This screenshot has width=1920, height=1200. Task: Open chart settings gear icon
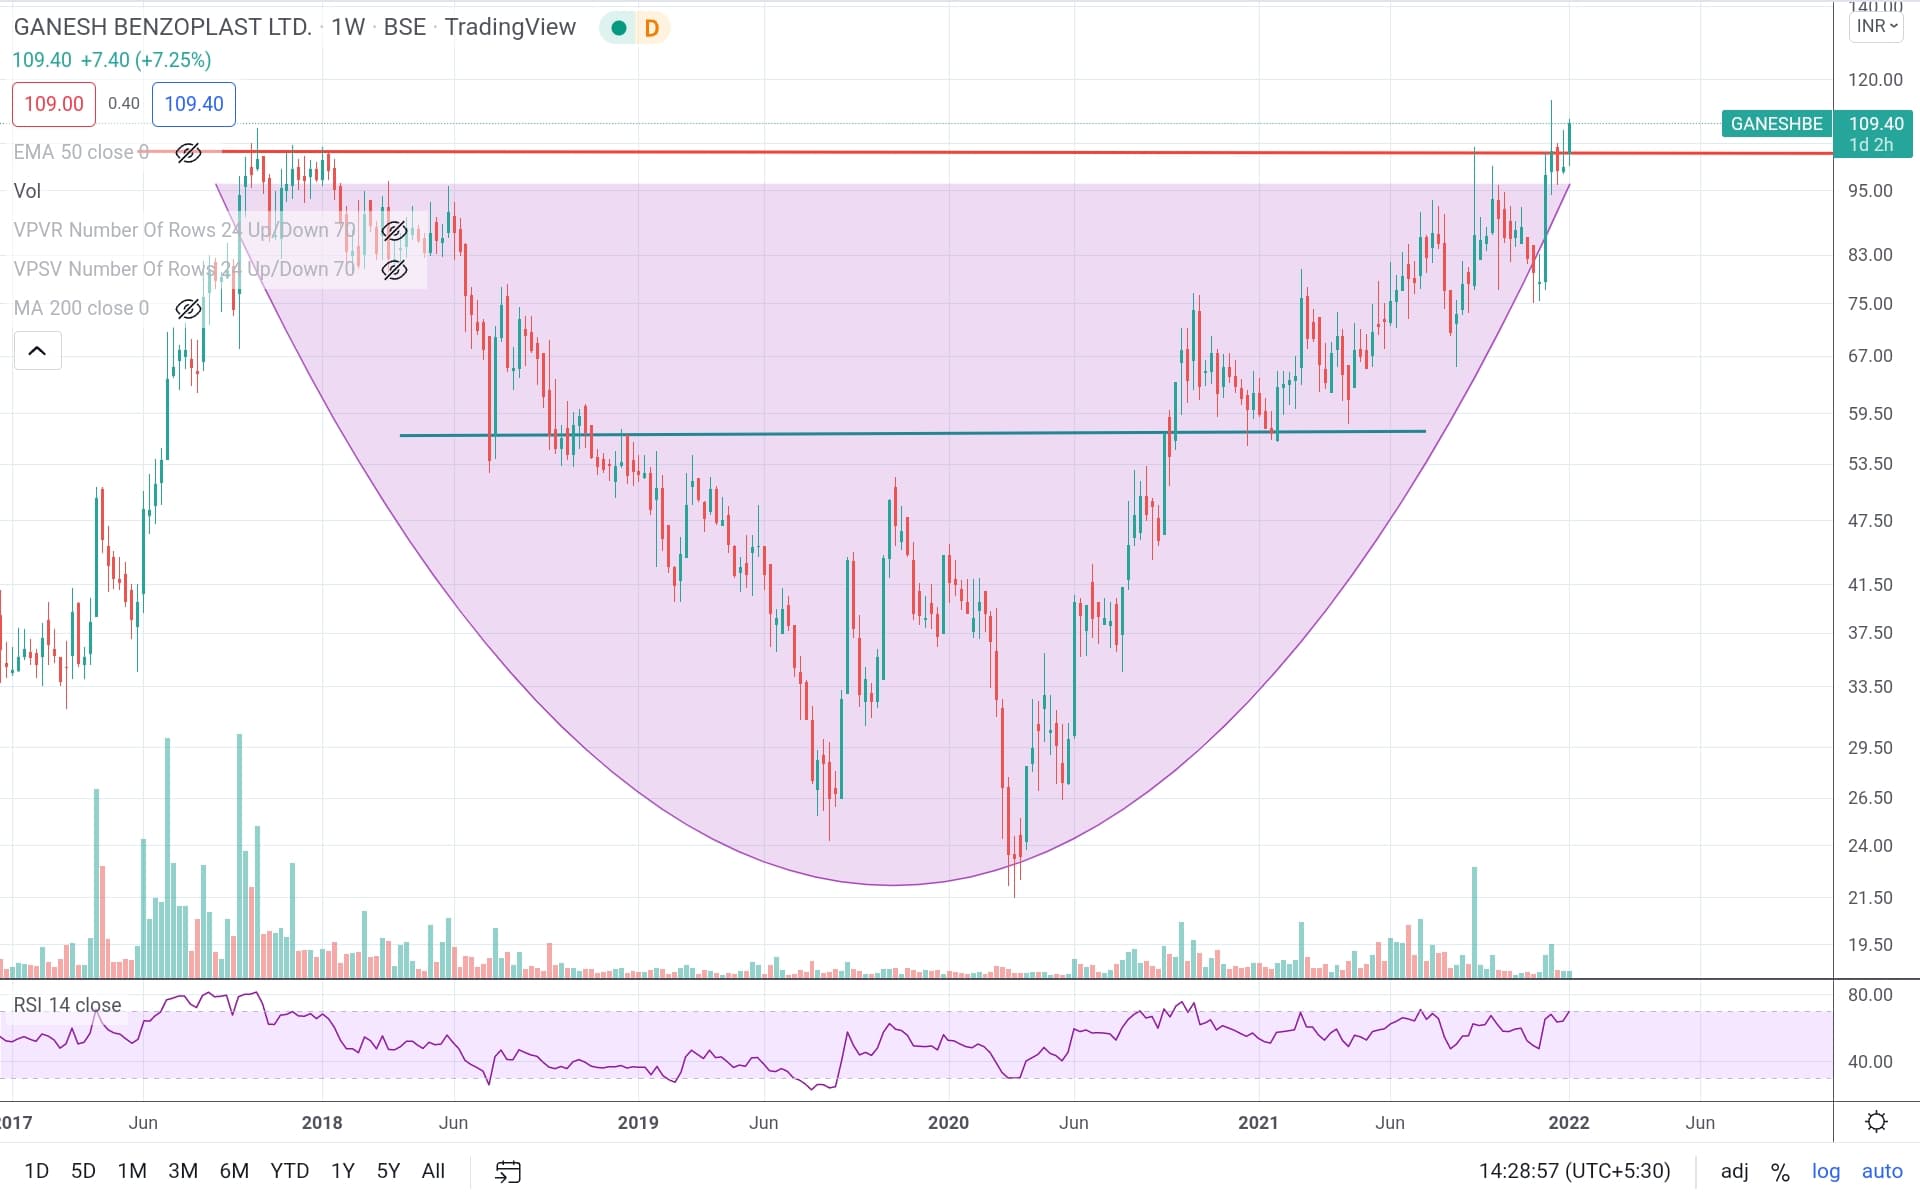tap(1876, 1122)
